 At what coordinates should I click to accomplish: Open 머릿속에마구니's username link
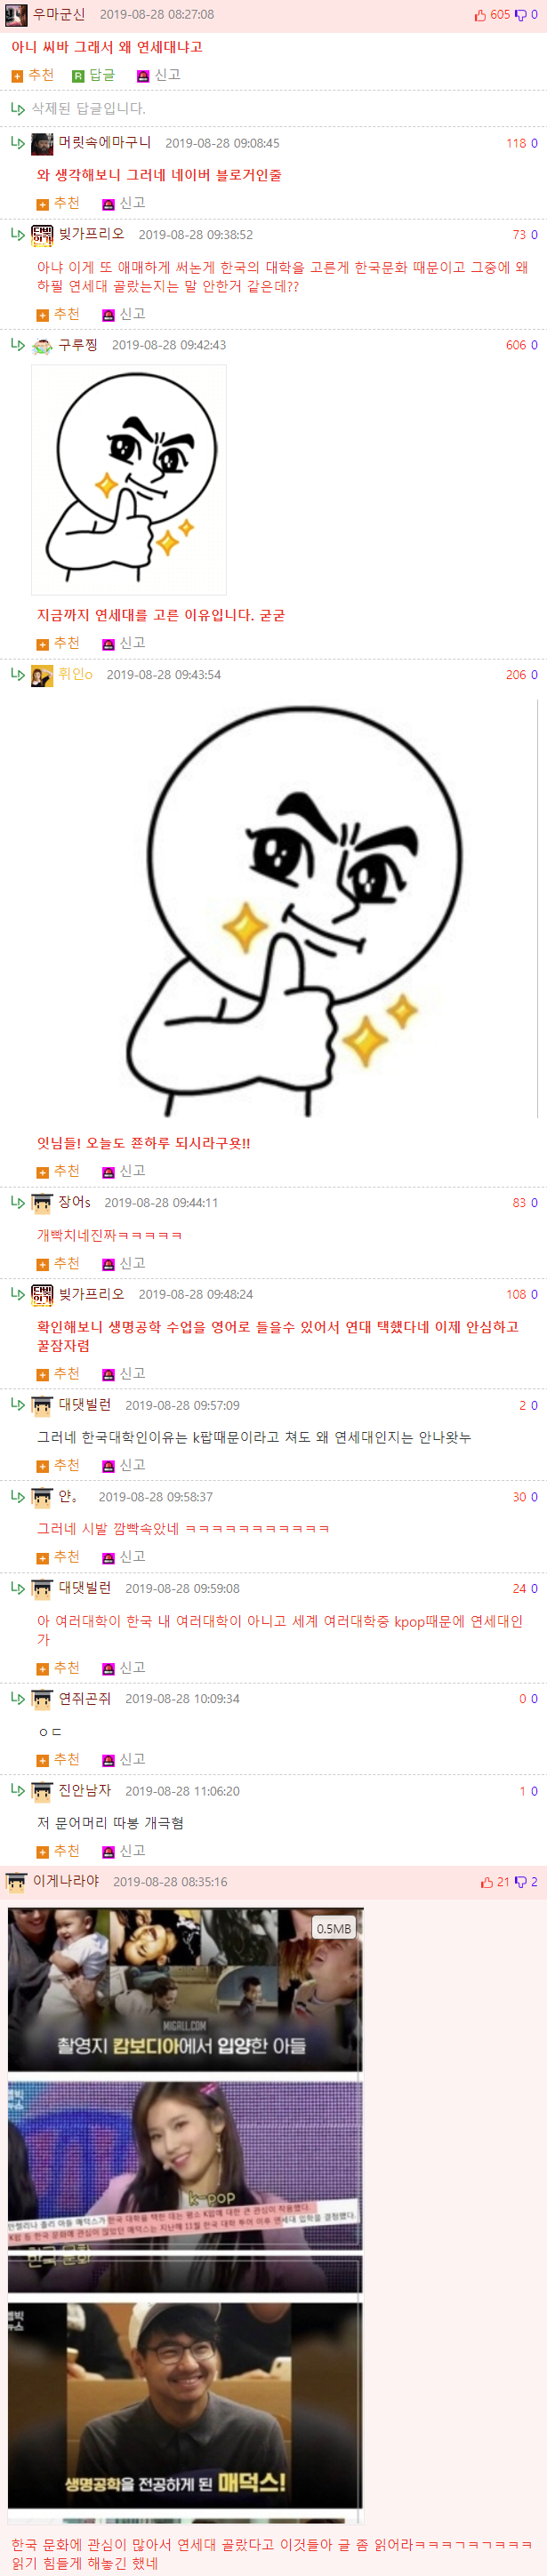pos(105,143)
